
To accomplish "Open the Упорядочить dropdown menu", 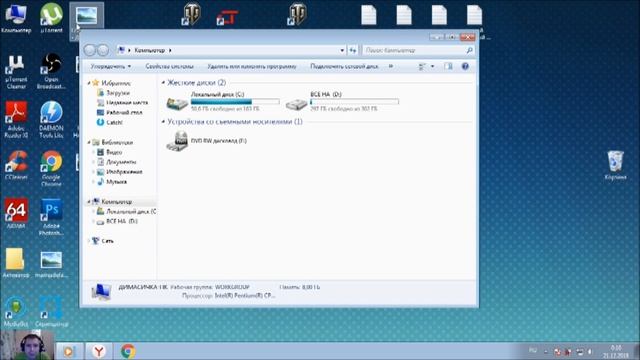I will point(111,66).
